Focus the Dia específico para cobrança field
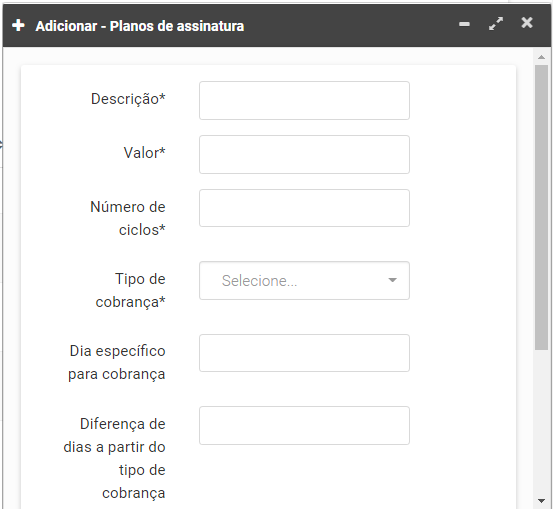This screenshot has width=553, height=509. tap(304, 353)
